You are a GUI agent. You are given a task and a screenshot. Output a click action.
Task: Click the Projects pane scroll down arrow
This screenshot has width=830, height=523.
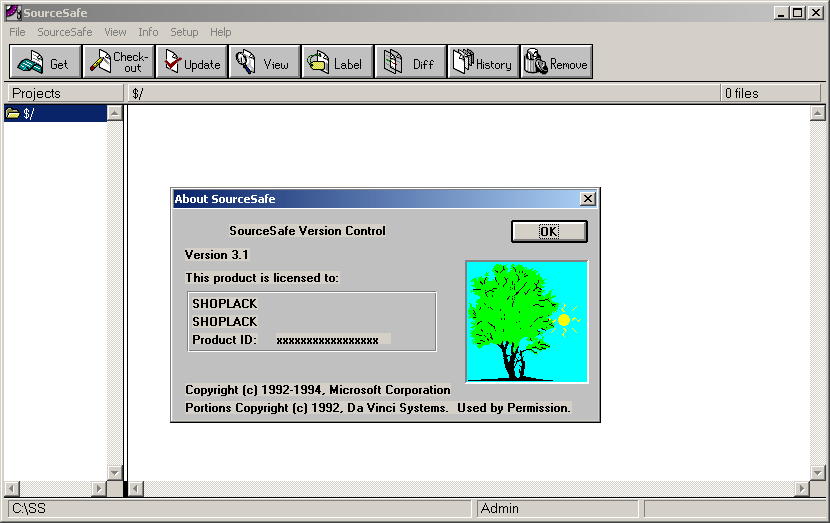tap(115, 472)
